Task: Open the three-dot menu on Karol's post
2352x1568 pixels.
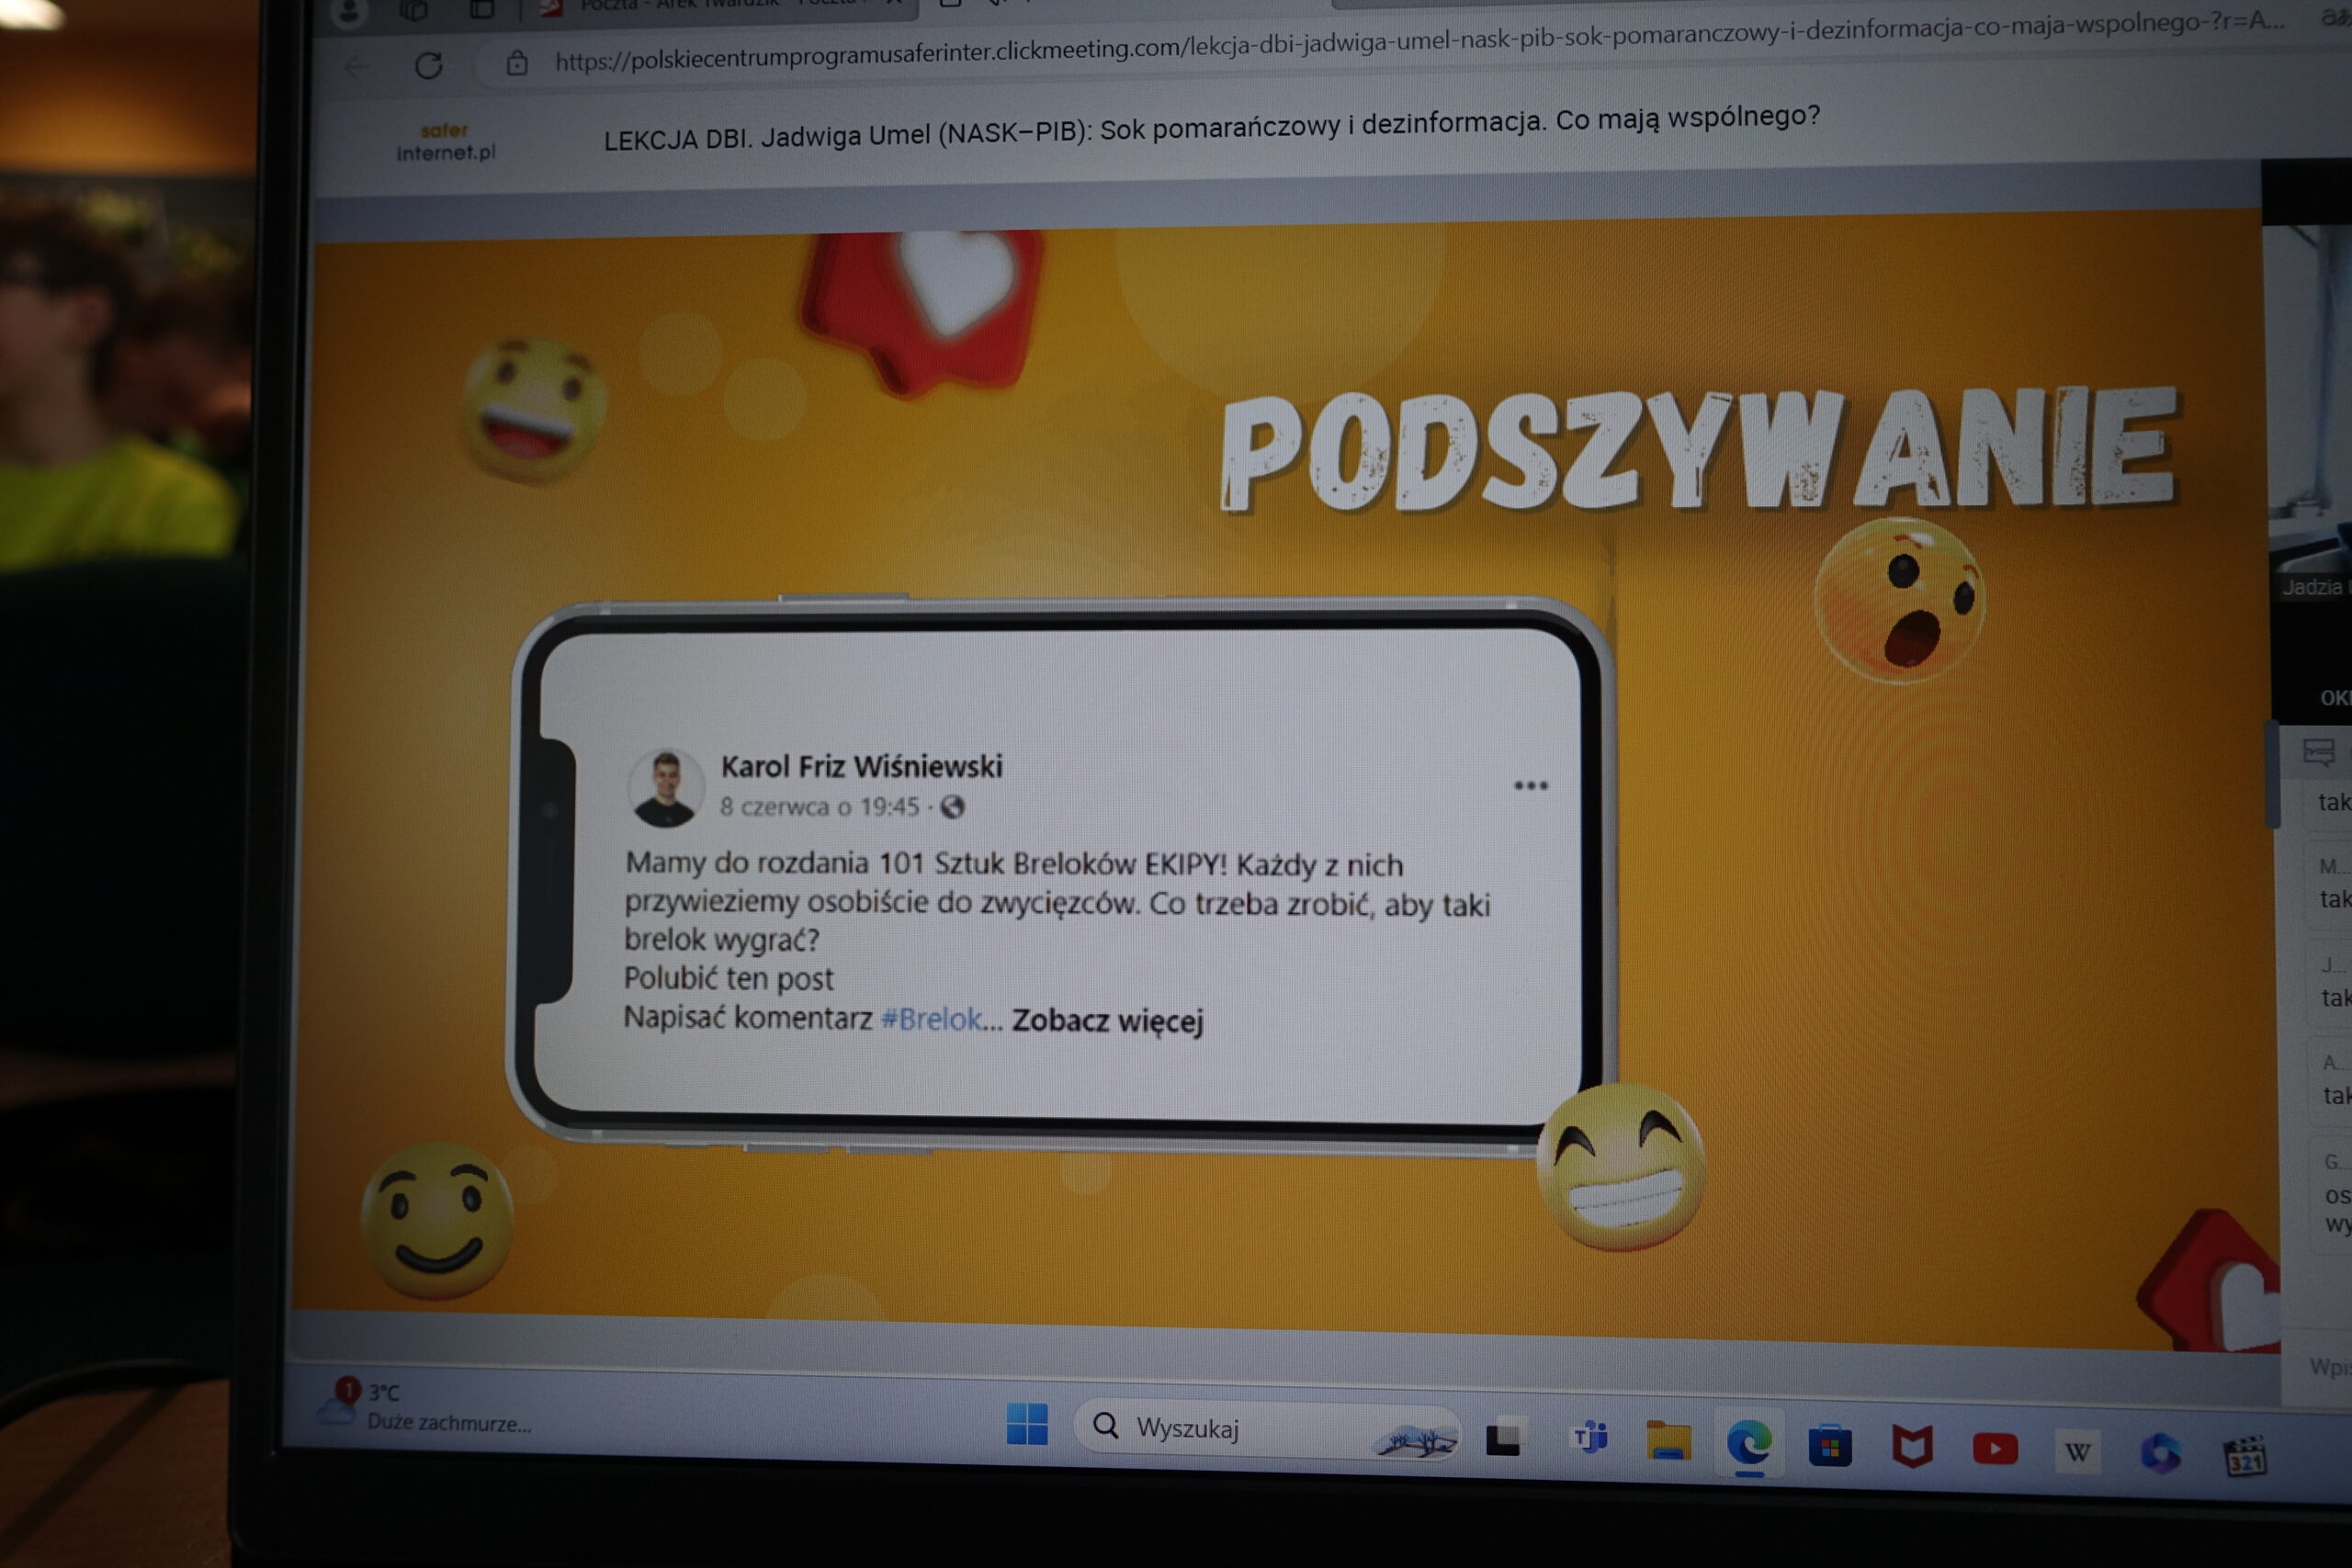Action: pos(1530,786)
